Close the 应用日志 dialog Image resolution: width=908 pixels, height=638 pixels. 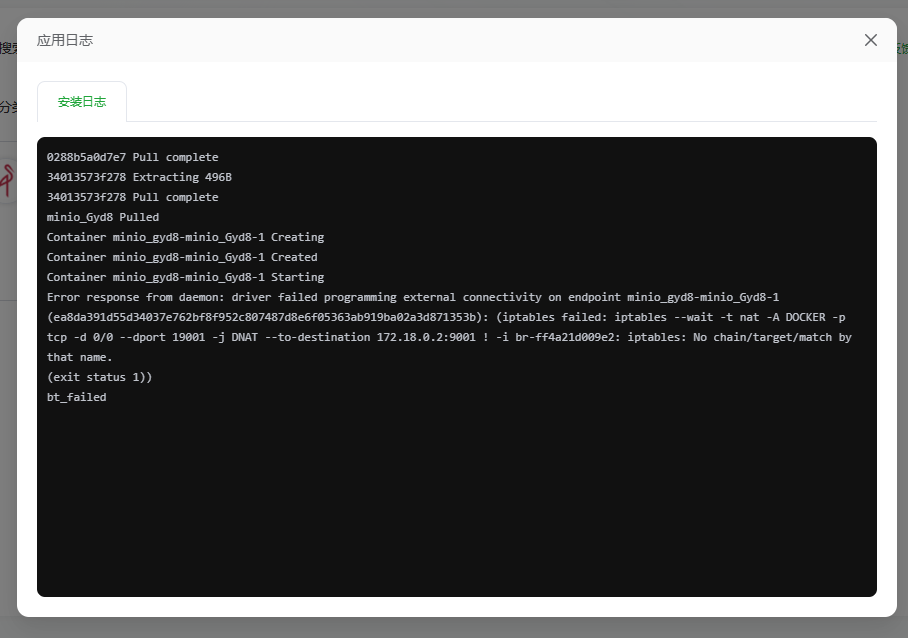click(870, 40)
